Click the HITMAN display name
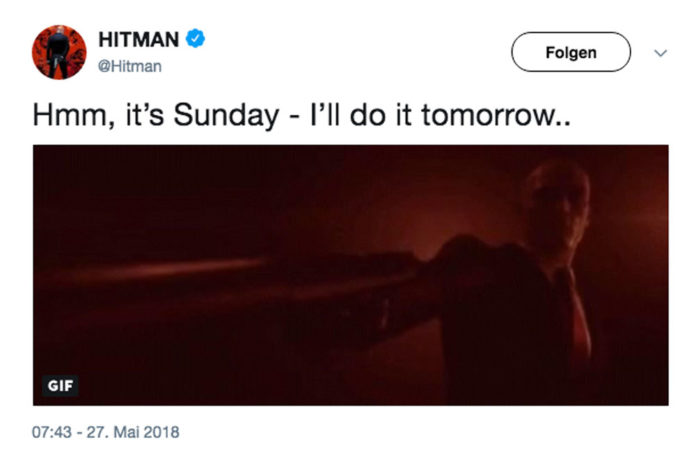The image size is (696, 456). (x=138, y=40)
